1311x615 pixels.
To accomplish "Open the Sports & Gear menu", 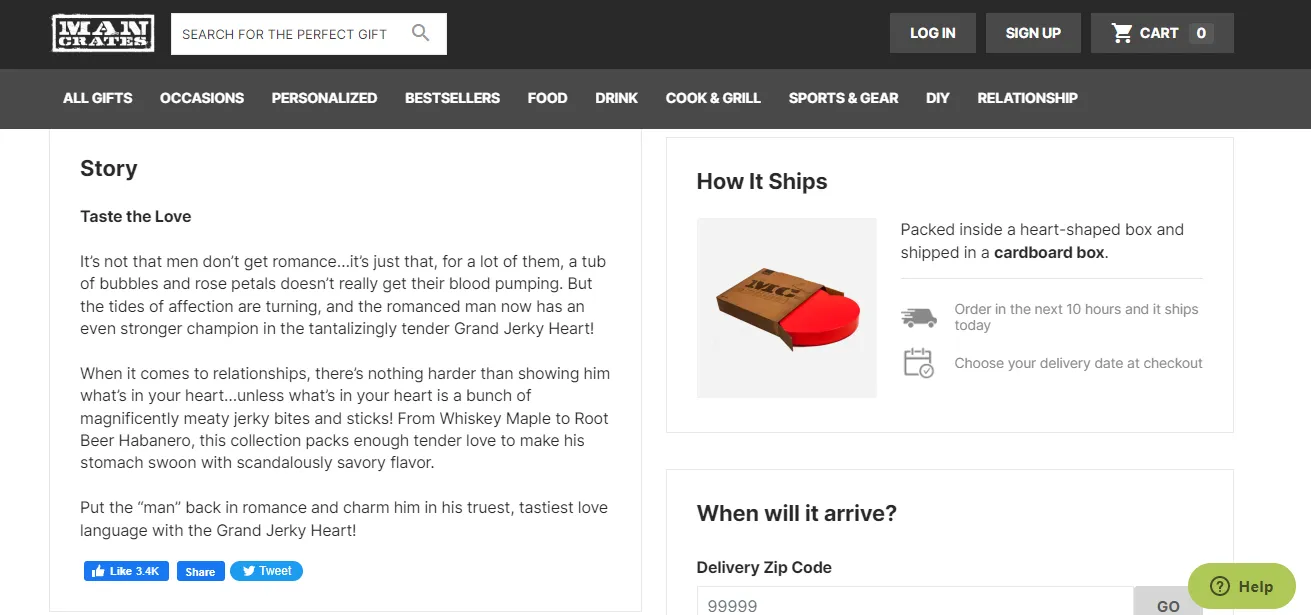I will coord(843,98).
